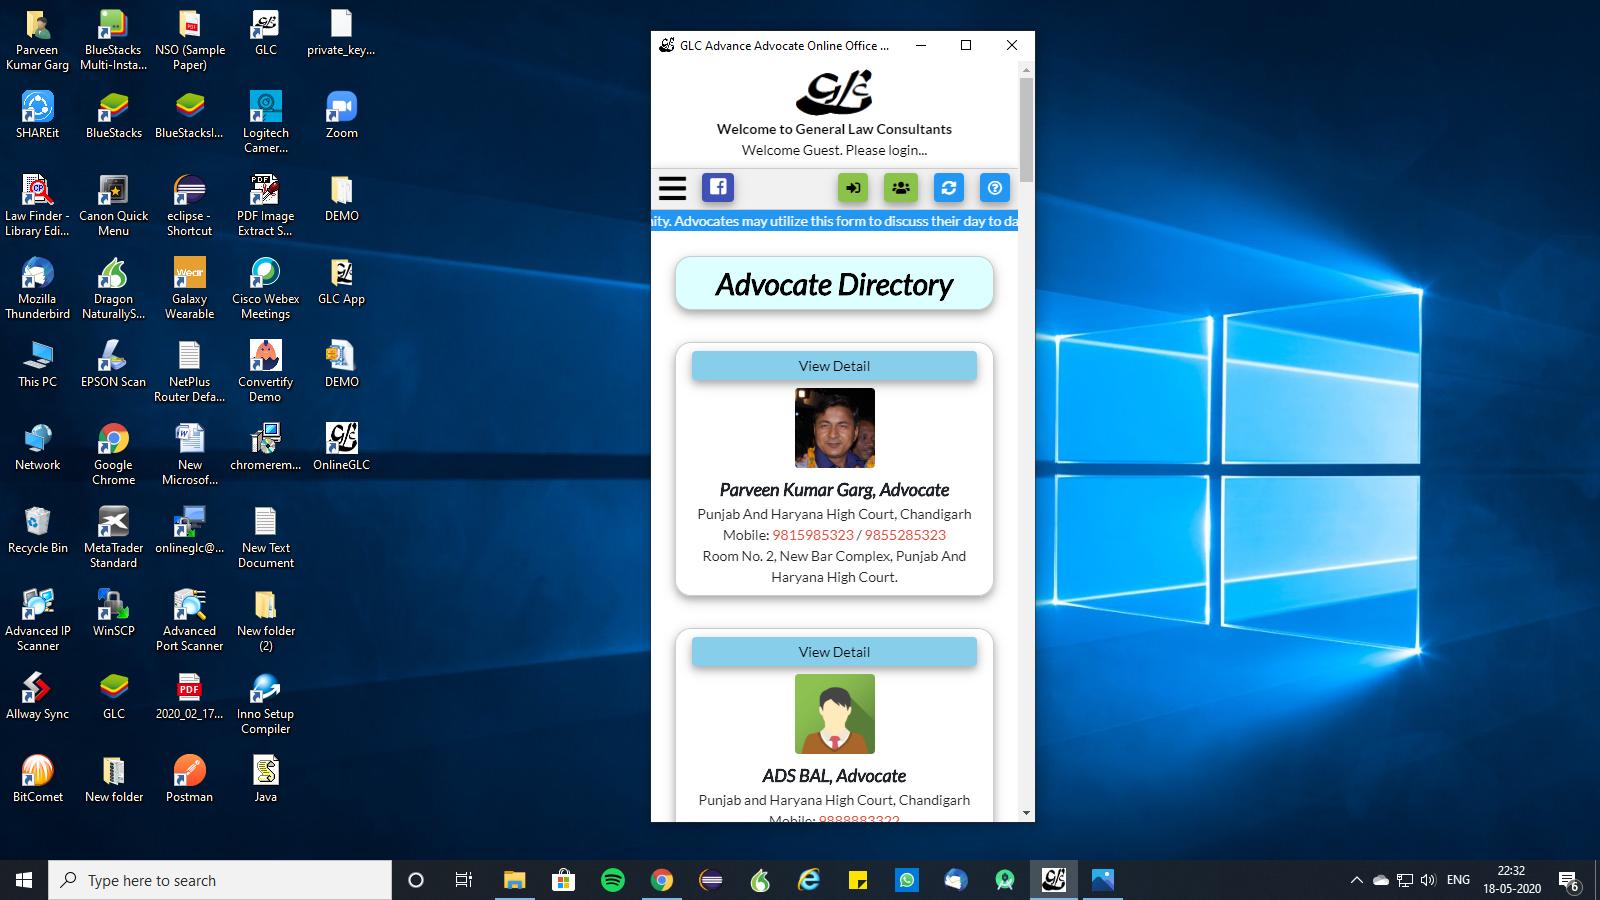Select ADS BAL, Advocate name text

coord(834,776)
